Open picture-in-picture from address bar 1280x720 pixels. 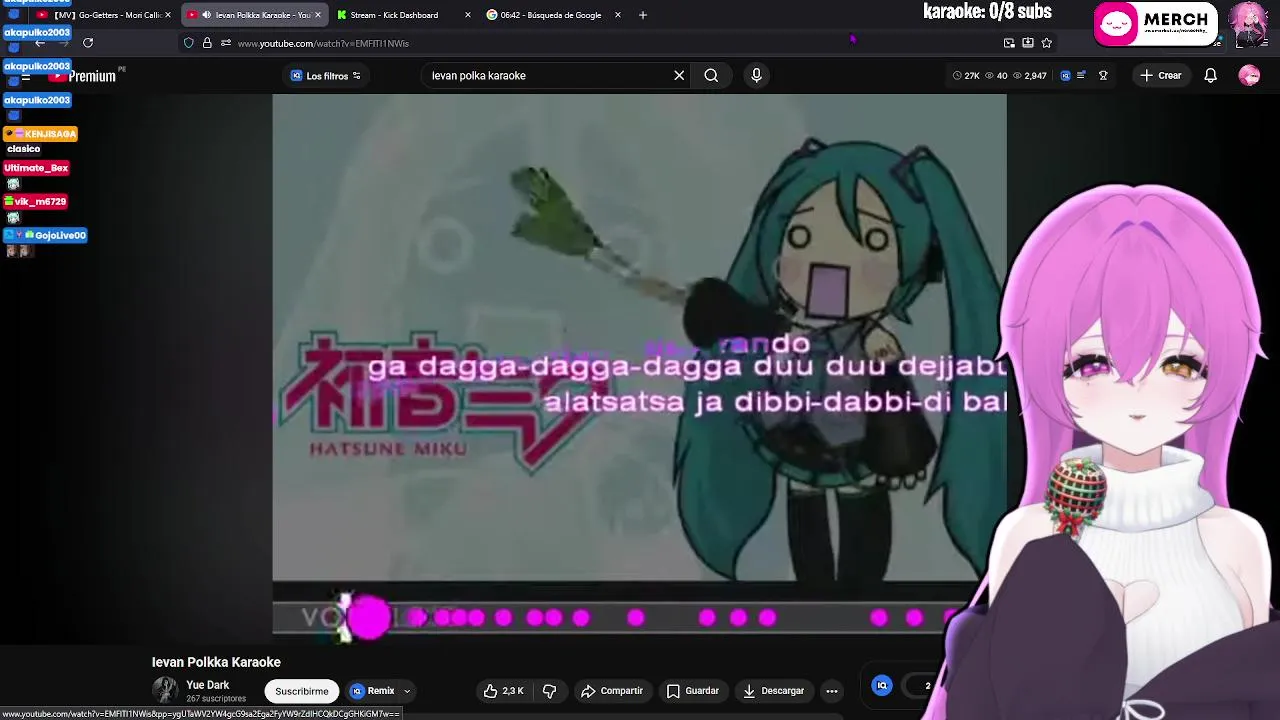(1009, 43)
